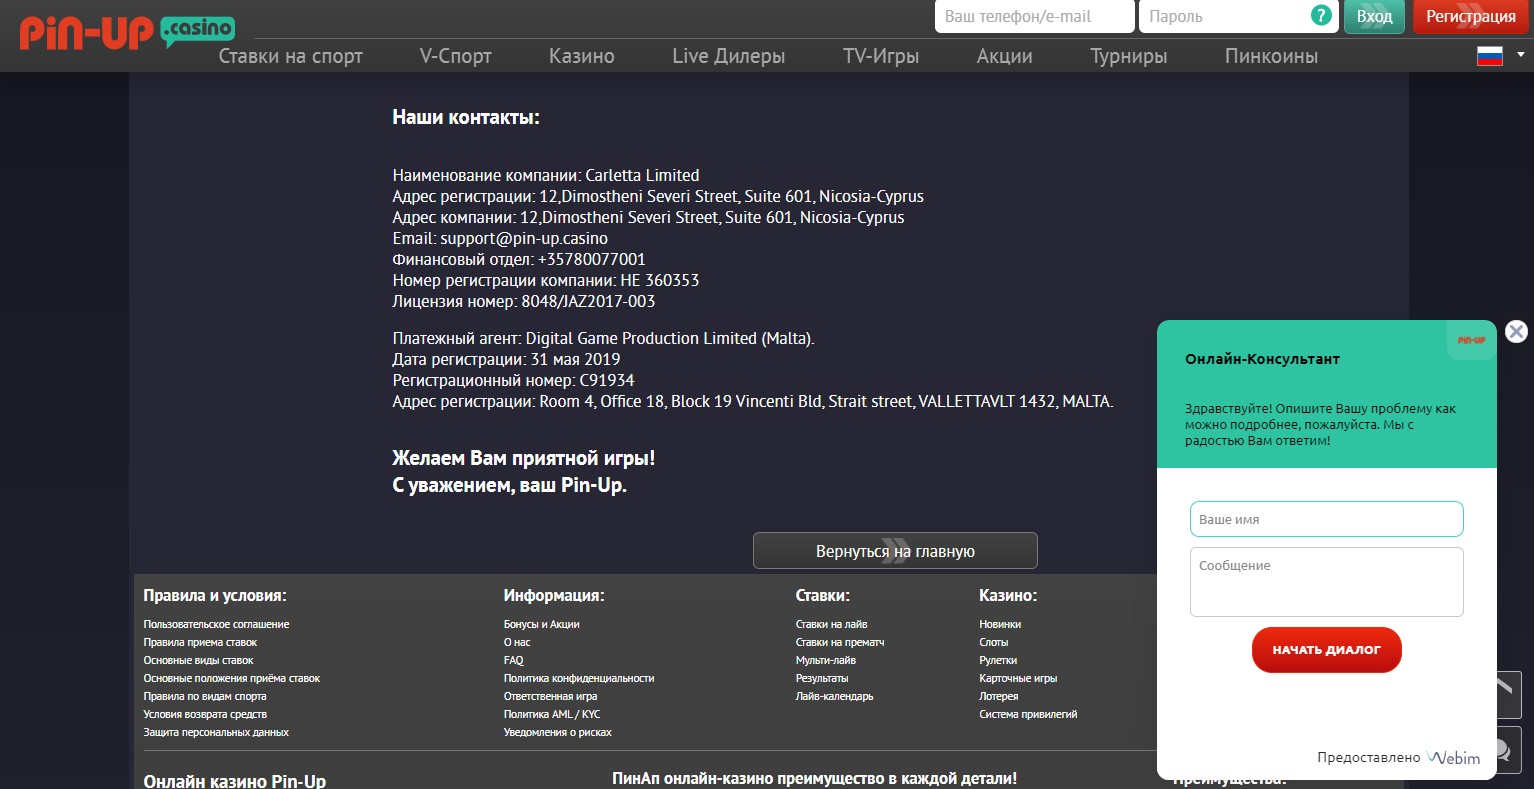Focus the Пароль password field
This screenshot has width=1534, height=789.
point(1237,17)
